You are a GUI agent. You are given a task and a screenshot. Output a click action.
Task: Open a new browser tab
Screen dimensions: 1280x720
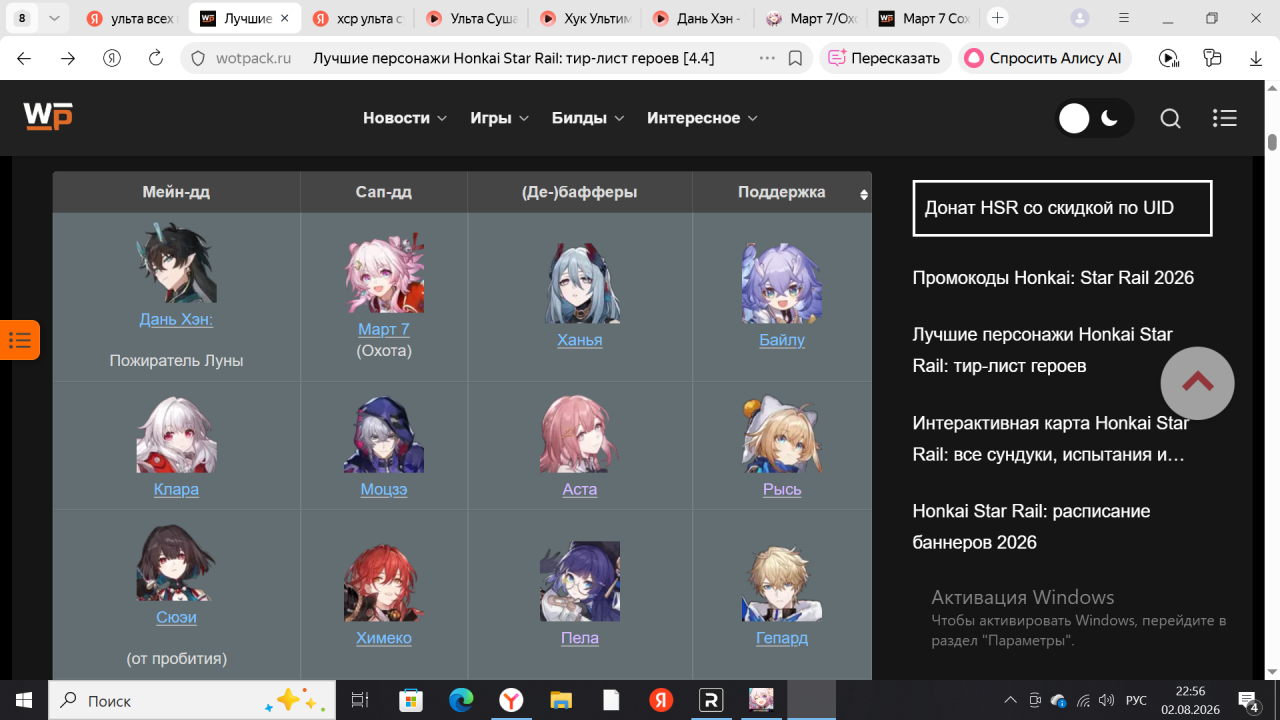997,18
